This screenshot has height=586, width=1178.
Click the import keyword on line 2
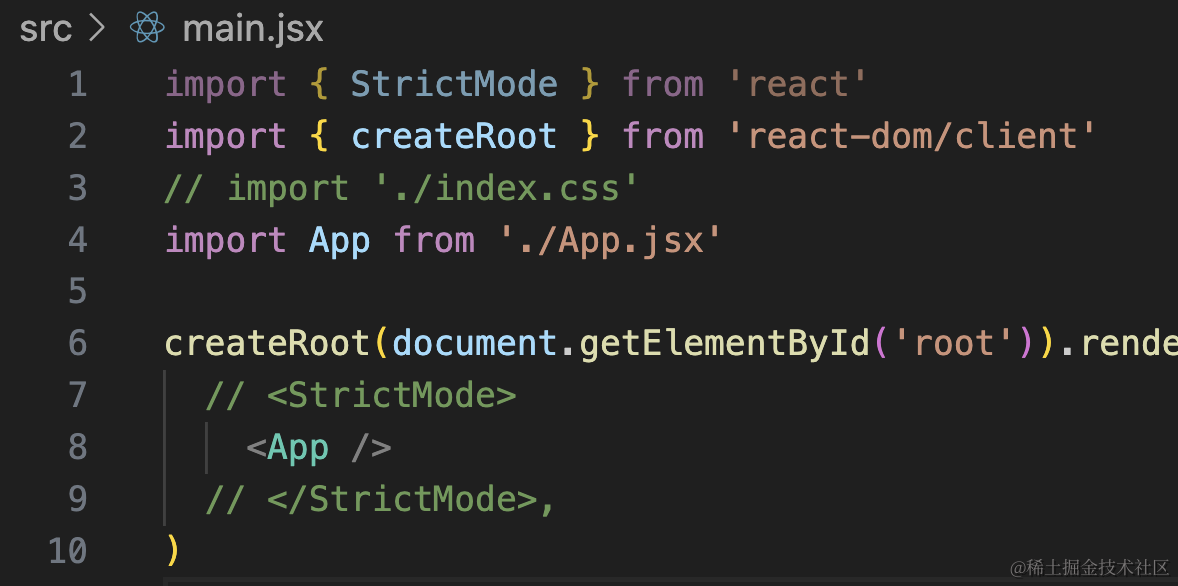225,136
